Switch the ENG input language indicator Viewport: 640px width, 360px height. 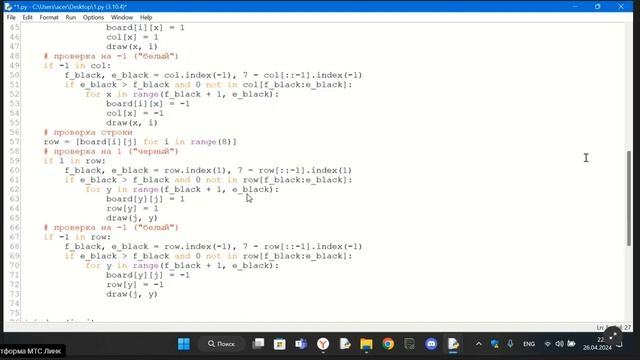[x=529, y=344]
